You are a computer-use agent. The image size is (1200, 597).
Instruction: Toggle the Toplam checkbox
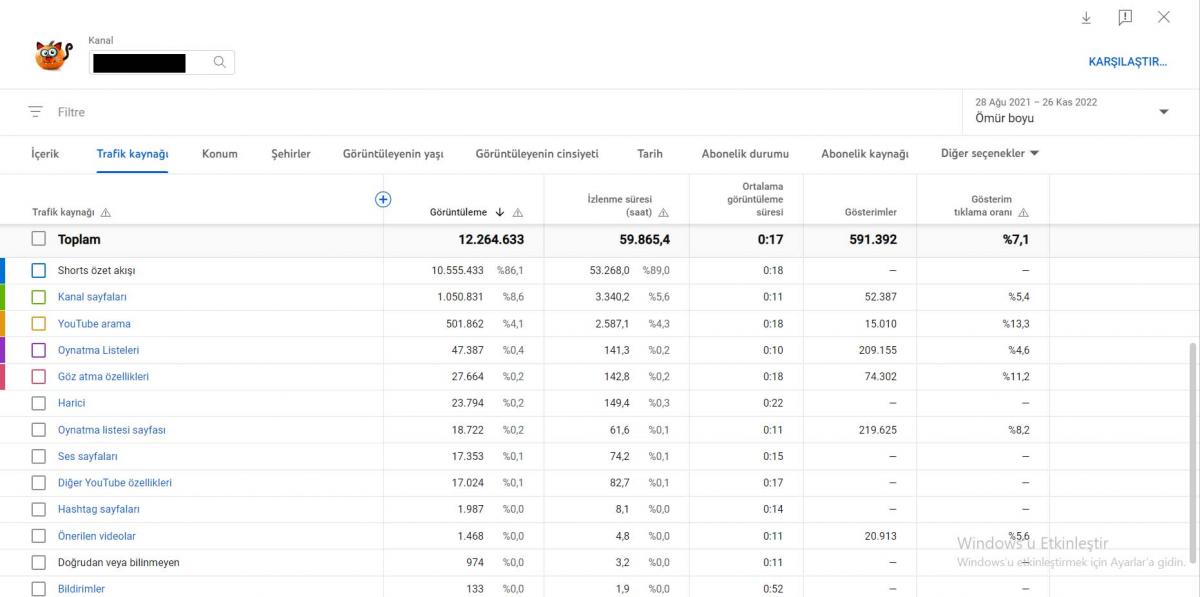(x=38, y=239)
